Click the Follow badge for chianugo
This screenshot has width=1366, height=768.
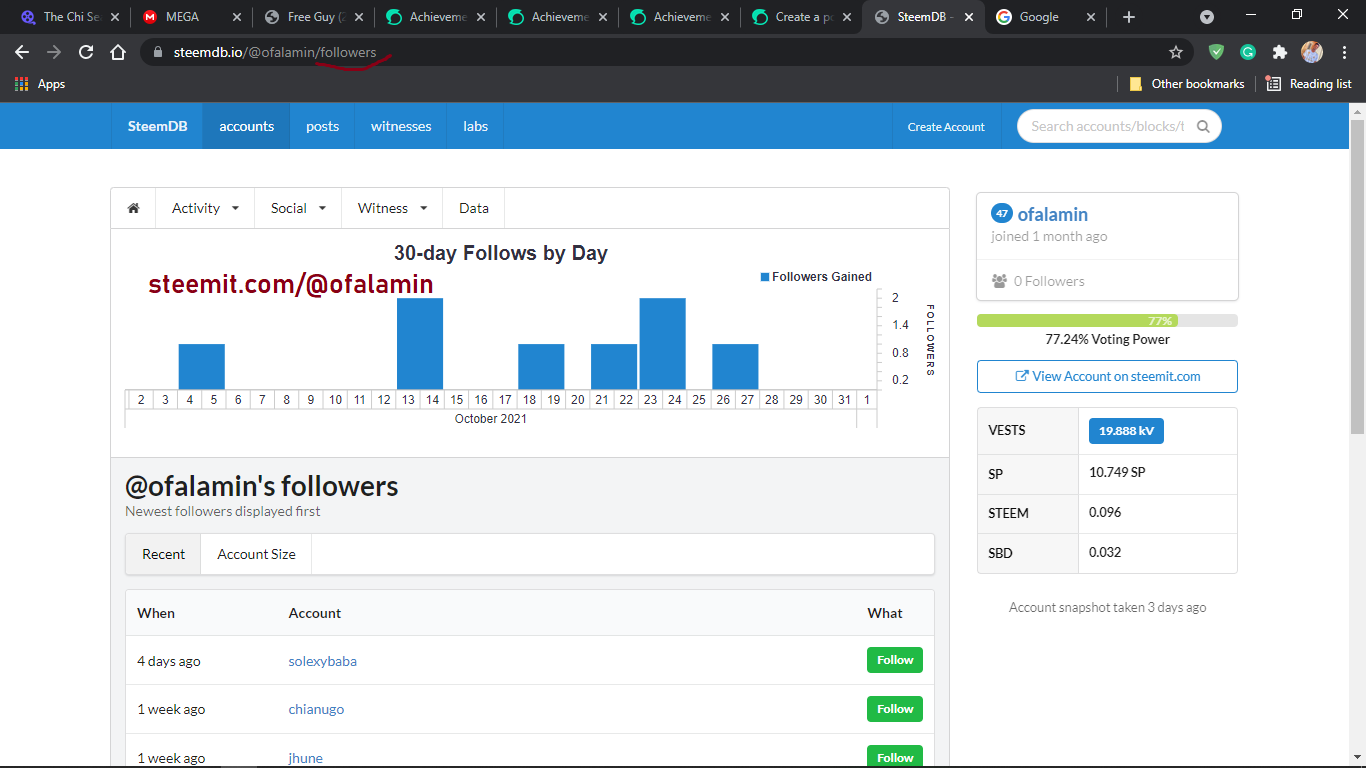[x=895, y=709]
